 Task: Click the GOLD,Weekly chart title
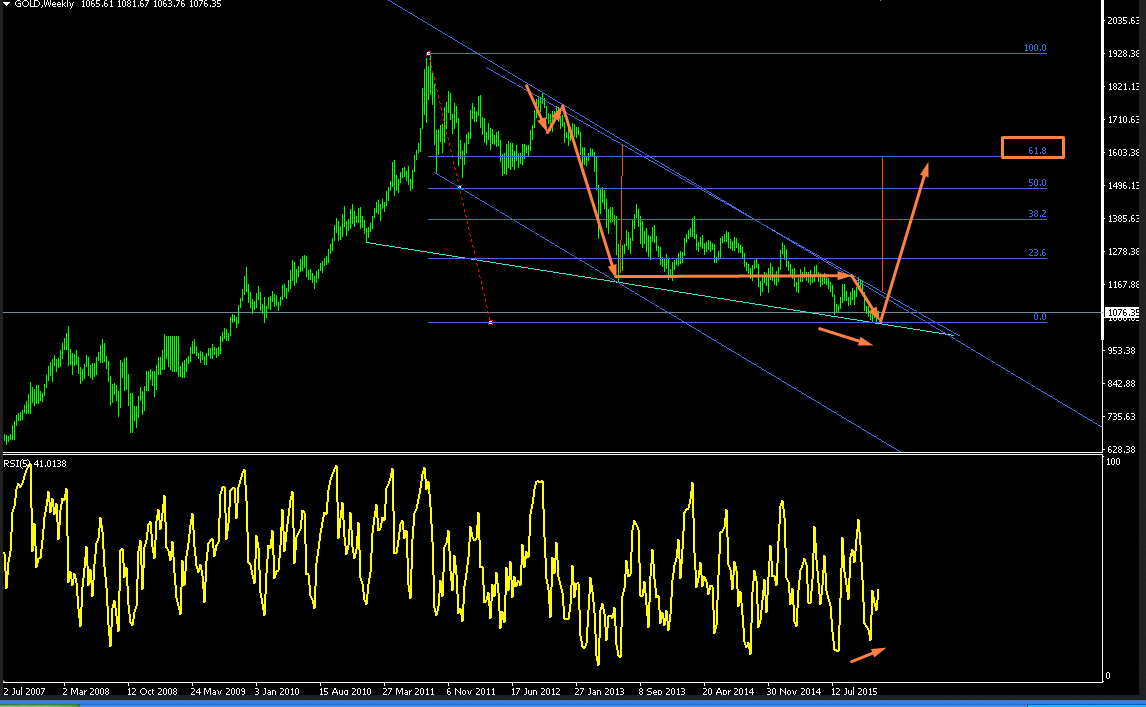44,4
